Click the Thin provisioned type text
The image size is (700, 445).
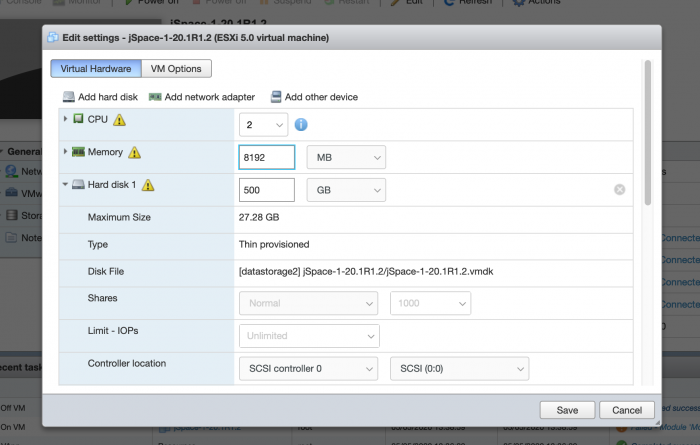[274, 245]
